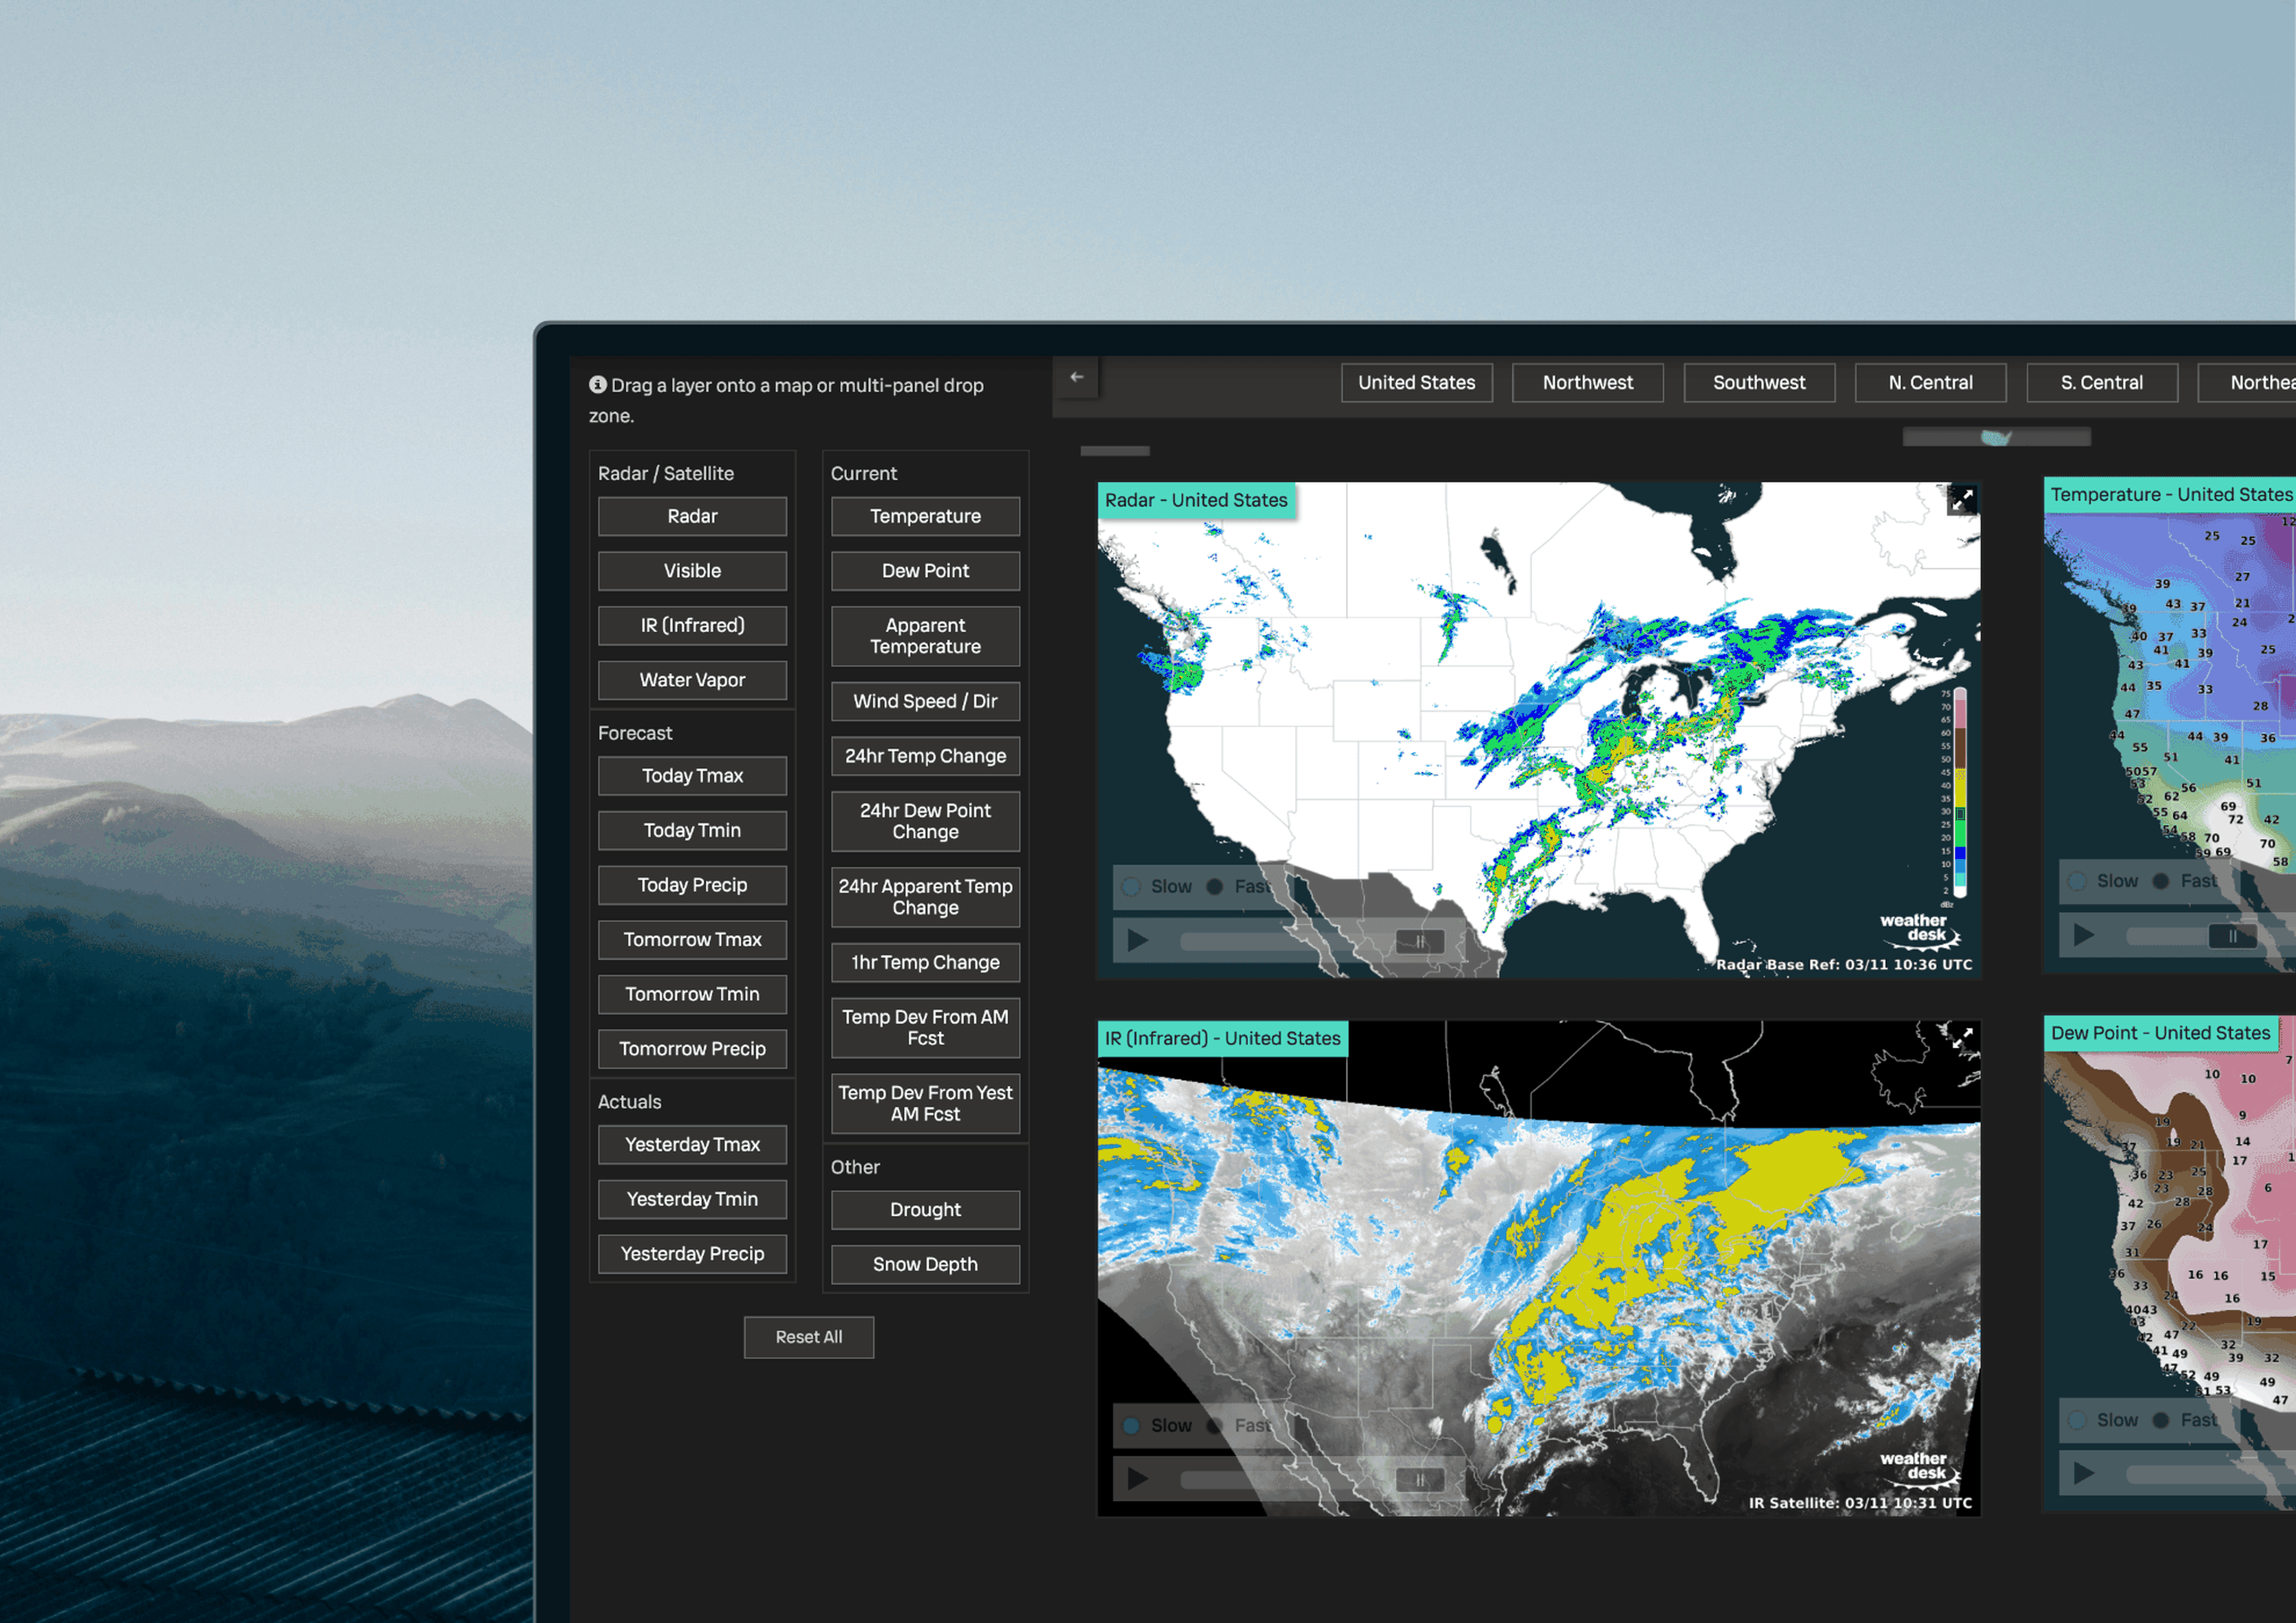Open the Wind Speed / Dir layer

(x=924, y=701)
